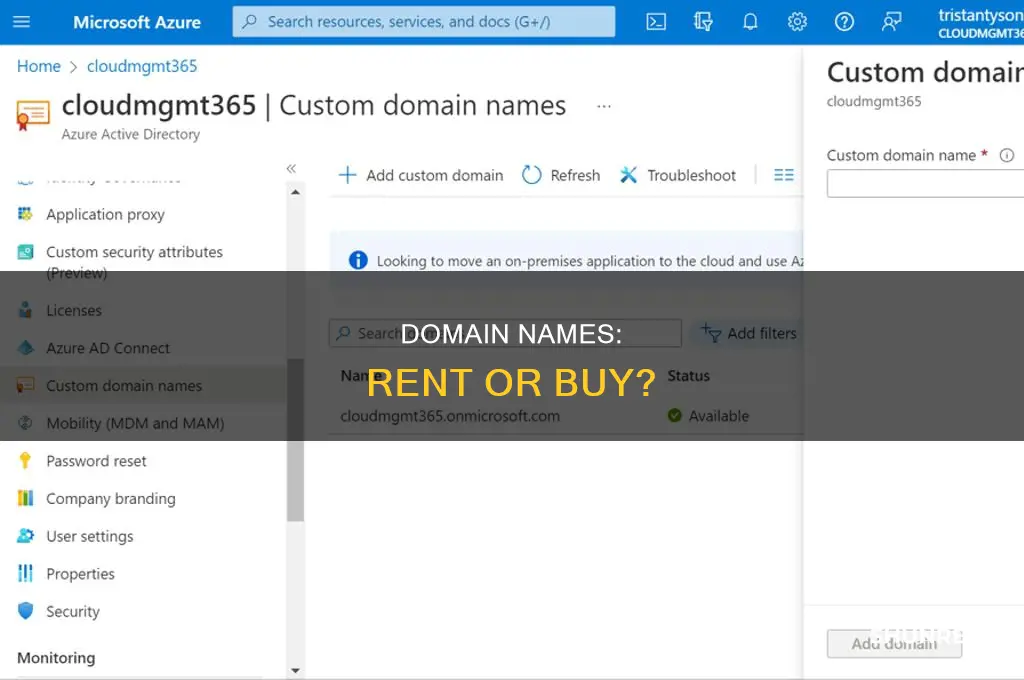Open portal settings gear
This screenshot has width=1024, height=680.
(x=797, y=22)
